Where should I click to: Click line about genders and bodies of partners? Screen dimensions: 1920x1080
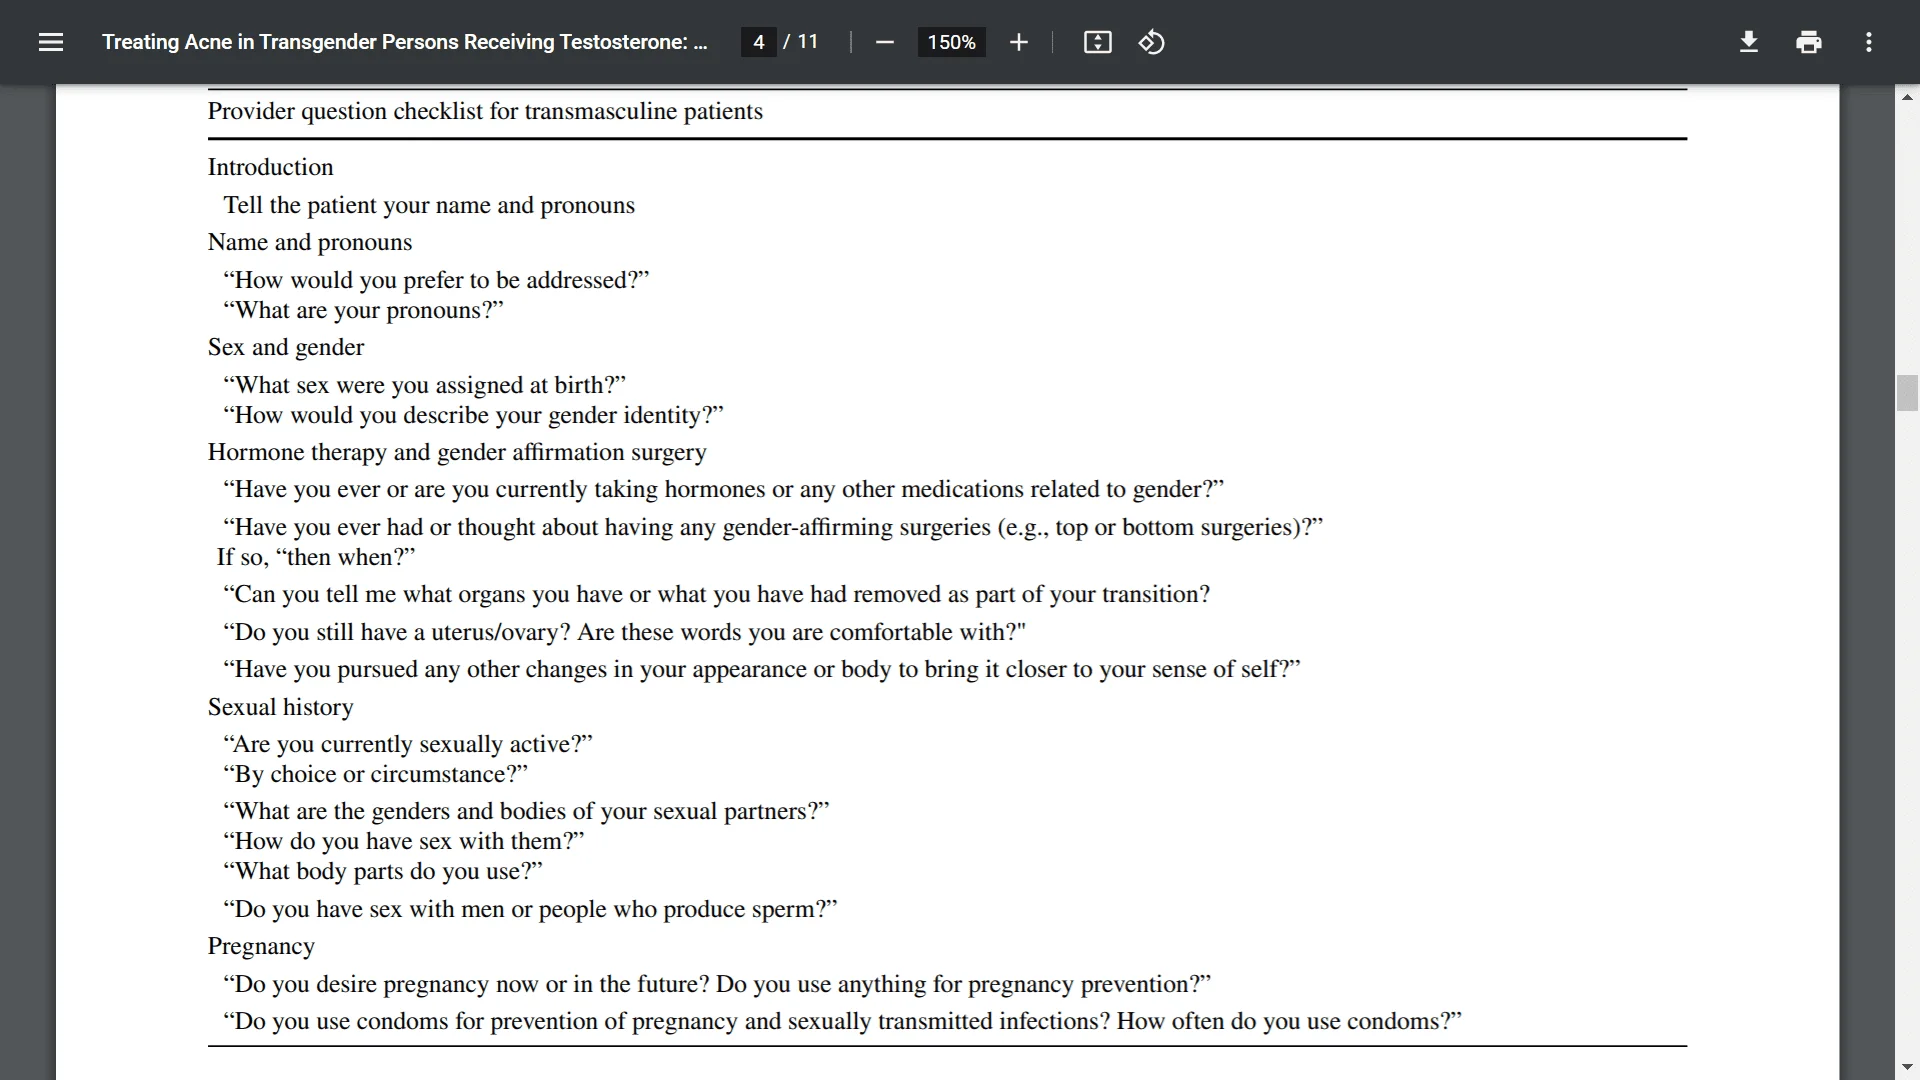[x=526, y=811]
